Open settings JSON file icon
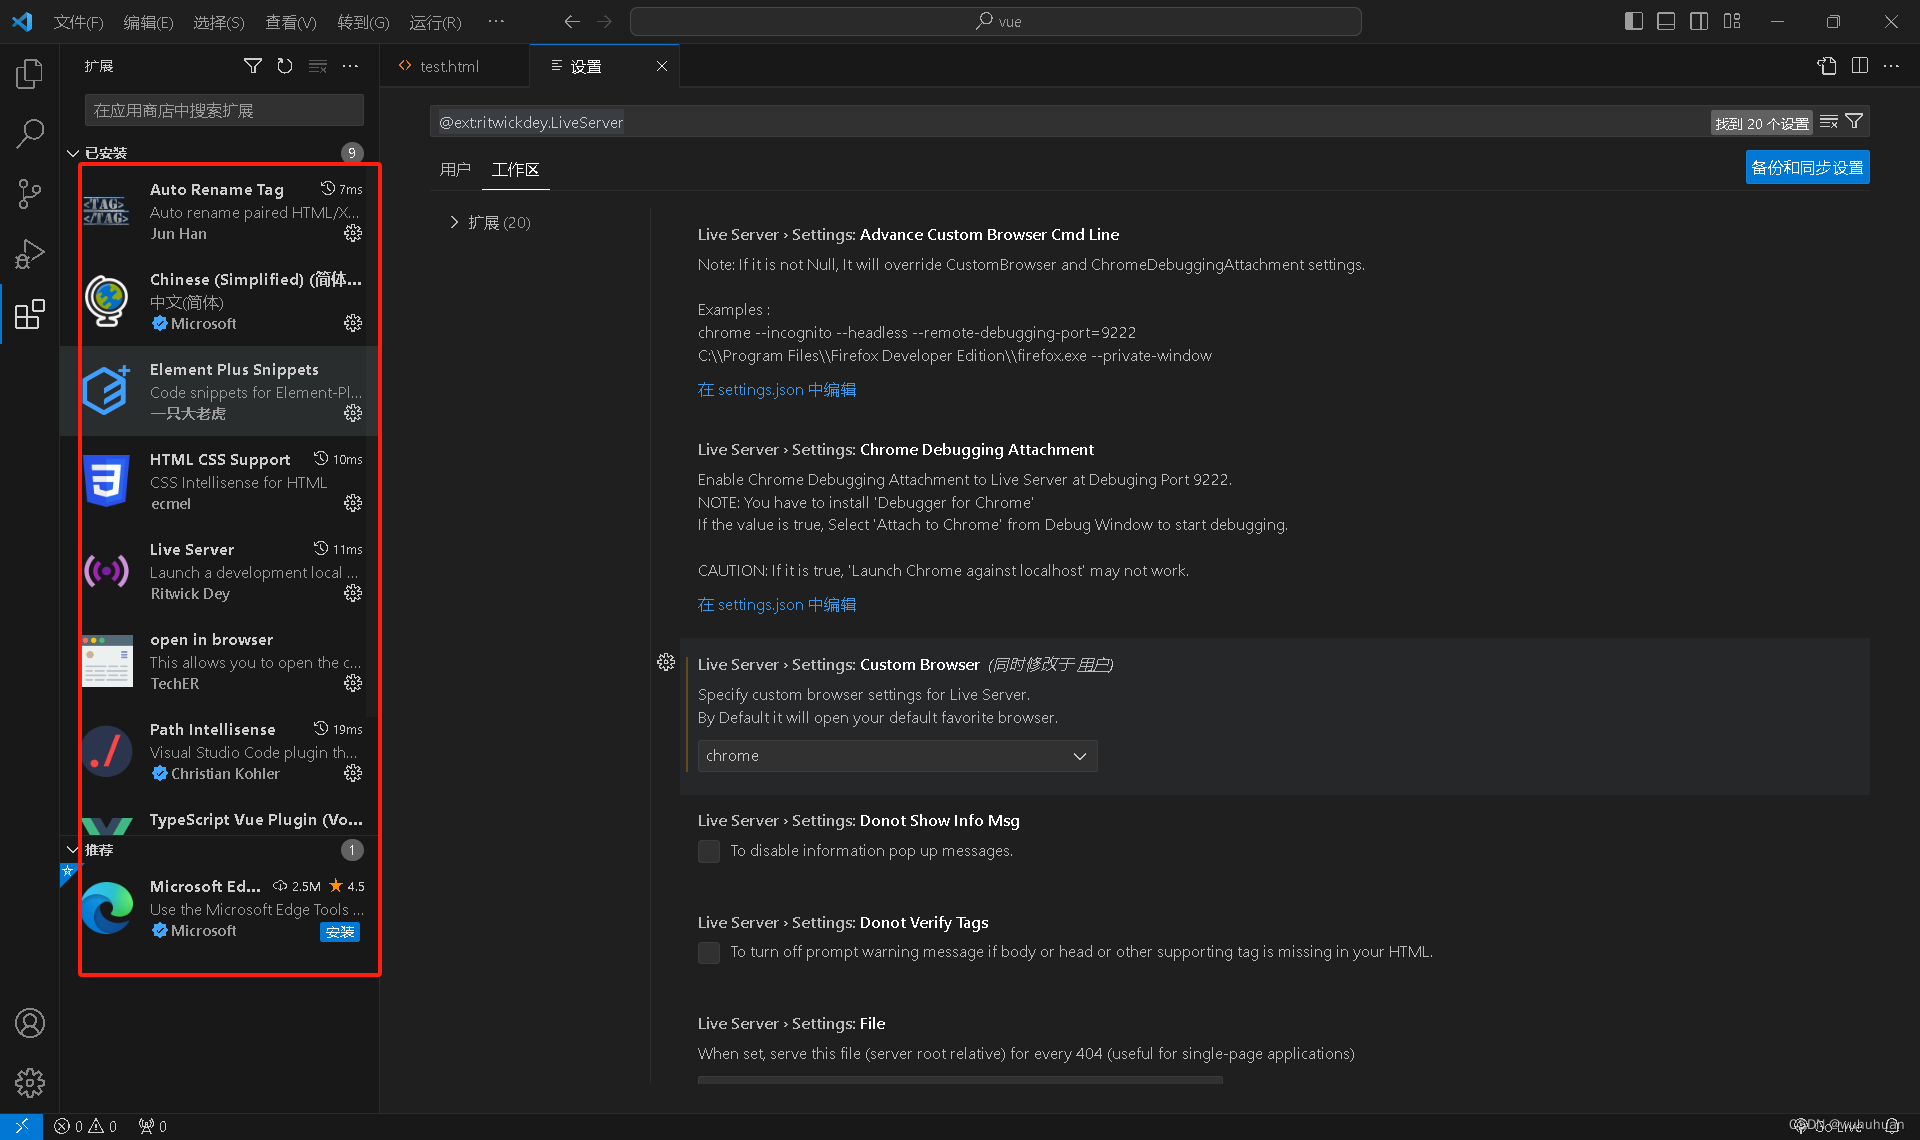1920x1140 pixels. [x=1827, y=66]
